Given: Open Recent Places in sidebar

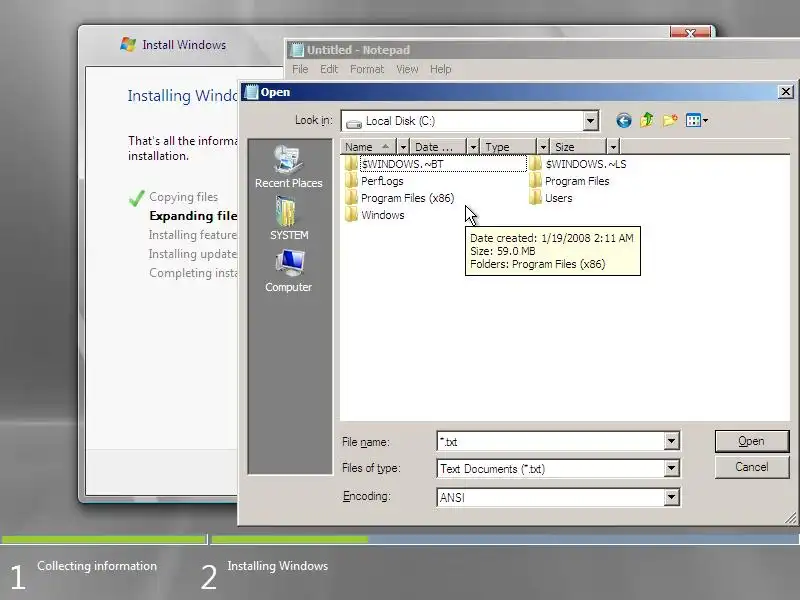Looking at the screenshot, I should pos(289,167).
